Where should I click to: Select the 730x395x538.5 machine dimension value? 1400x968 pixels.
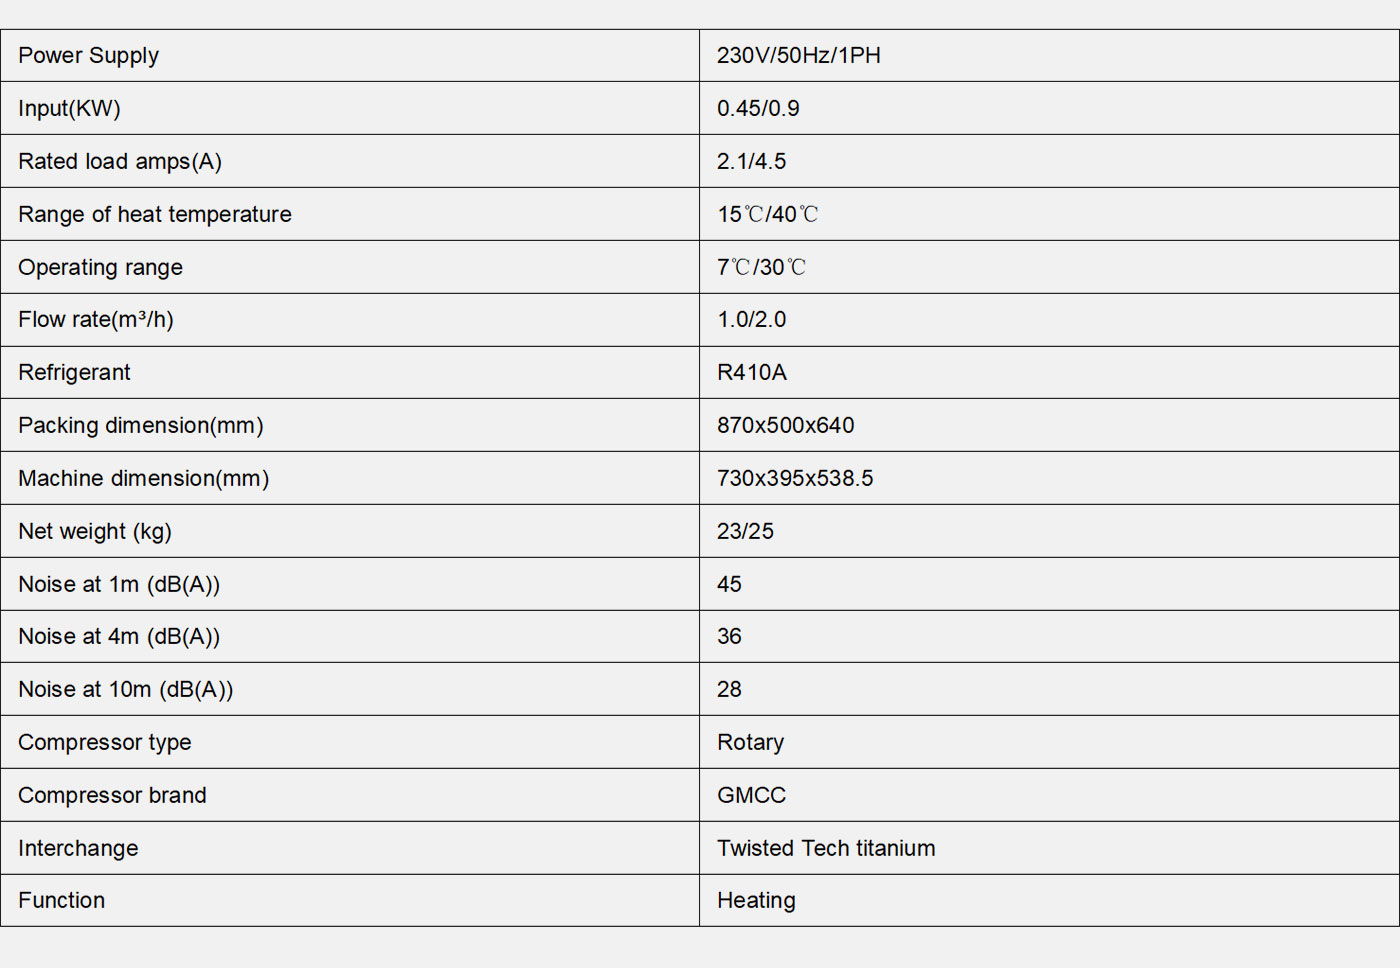(795, 479)
